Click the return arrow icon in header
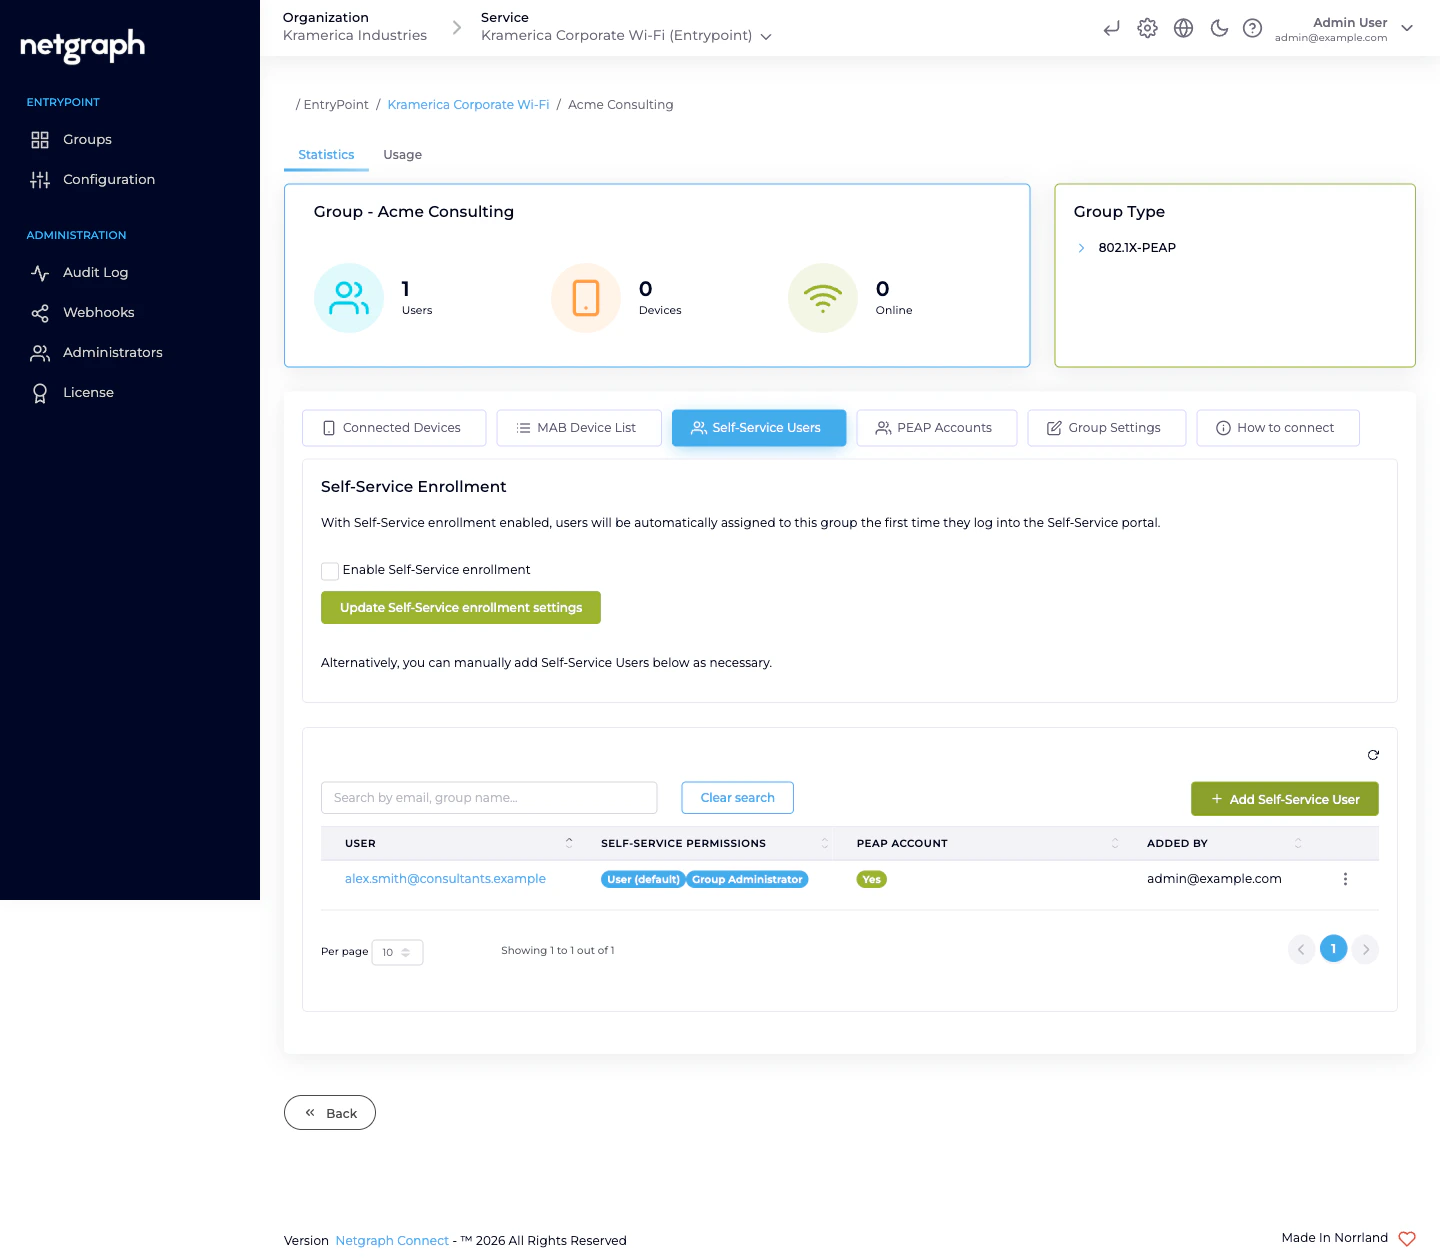The height and width of the screenshot is (1260, 1440). (x=1111, y=28)
